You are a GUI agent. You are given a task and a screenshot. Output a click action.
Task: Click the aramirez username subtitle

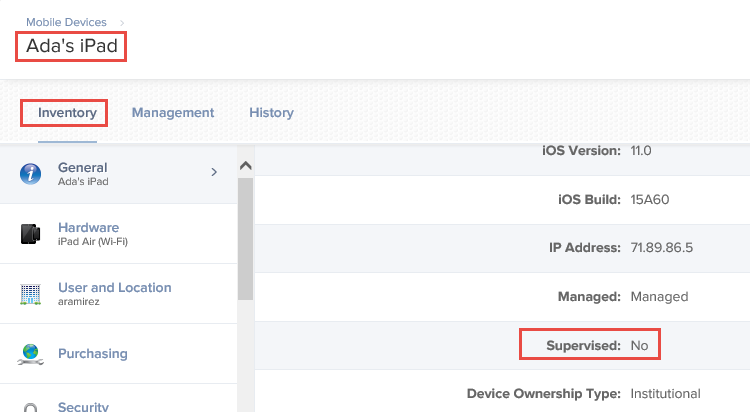pos(78,301)
